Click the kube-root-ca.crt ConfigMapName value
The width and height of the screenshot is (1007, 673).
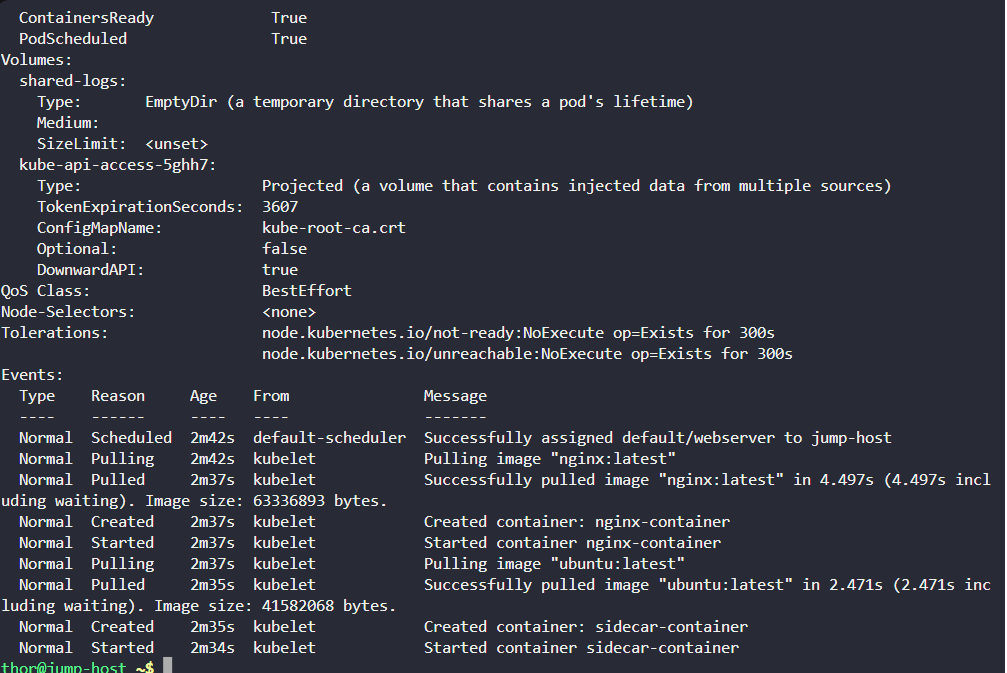click(333, 228)
